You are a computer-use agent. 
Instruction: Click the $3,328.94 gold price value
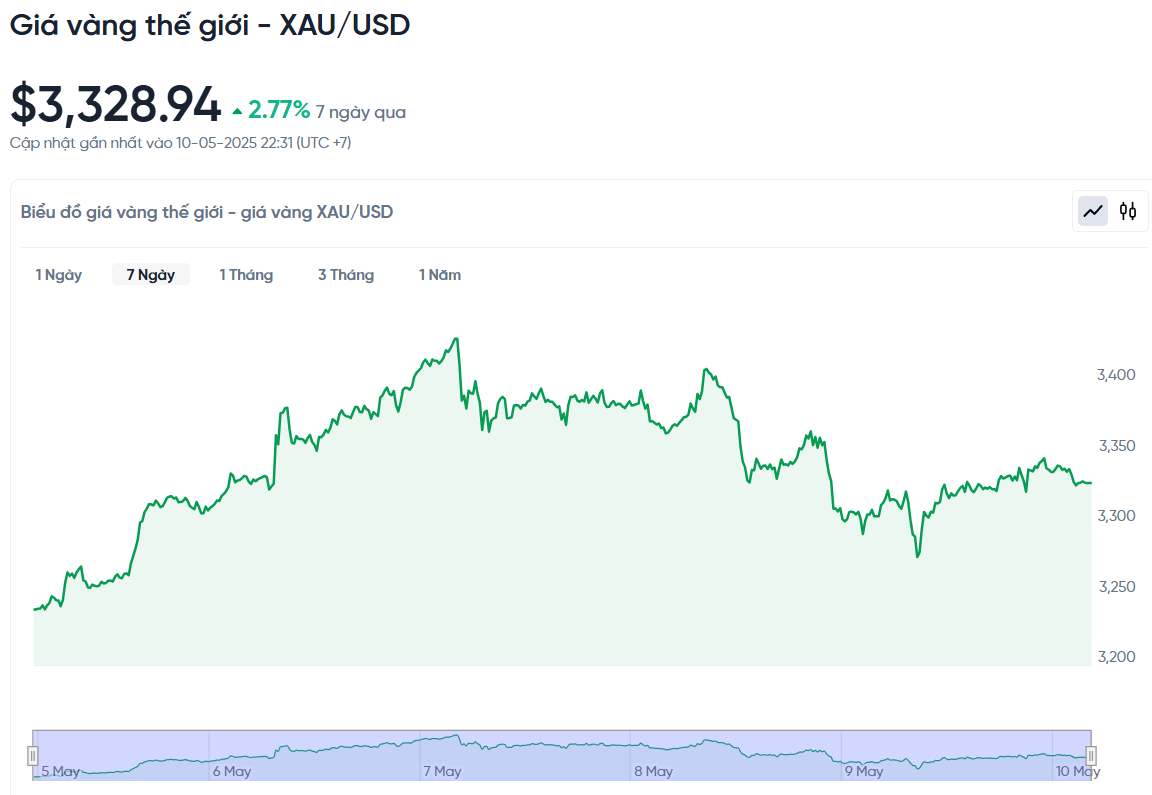[x=115, y=105]
